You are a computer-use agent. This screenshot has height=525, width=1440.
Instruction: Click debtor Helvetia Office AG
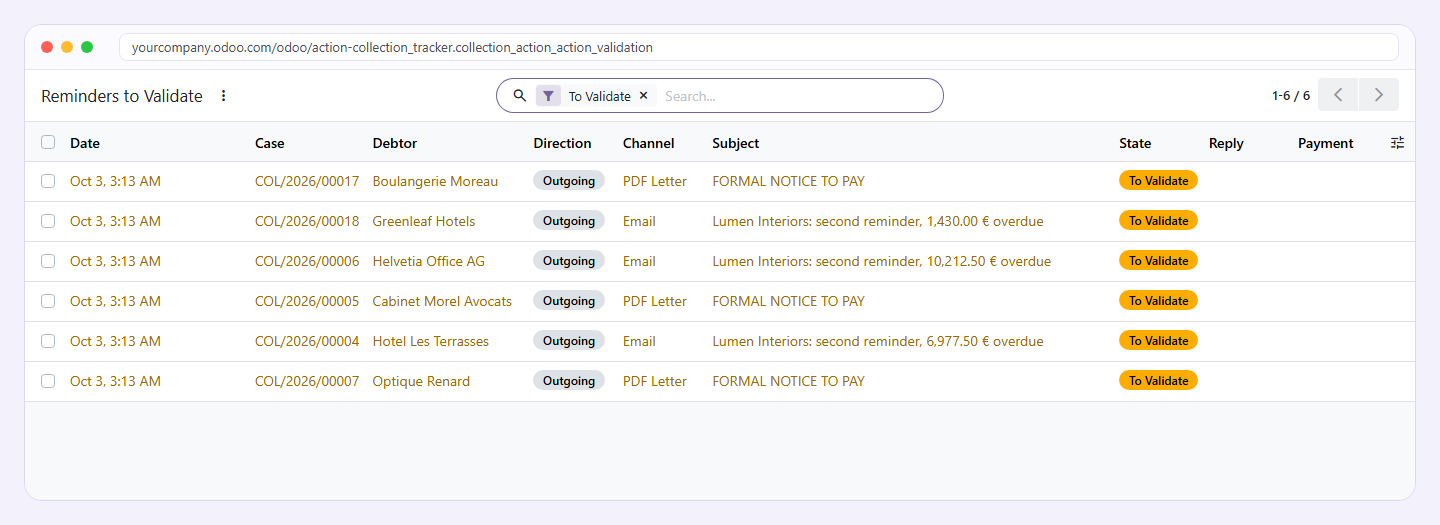[429, 261]
